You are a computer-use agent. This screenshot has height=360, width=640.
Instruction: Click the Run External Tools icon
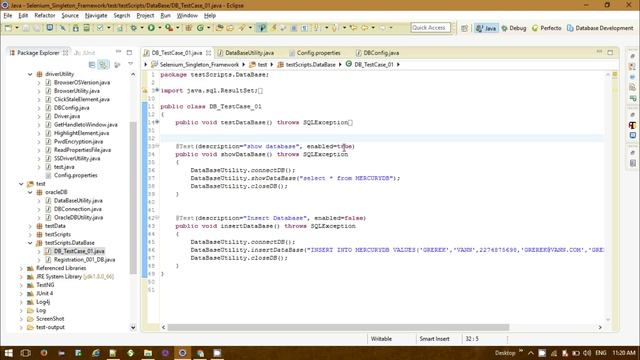coord(169,28)
